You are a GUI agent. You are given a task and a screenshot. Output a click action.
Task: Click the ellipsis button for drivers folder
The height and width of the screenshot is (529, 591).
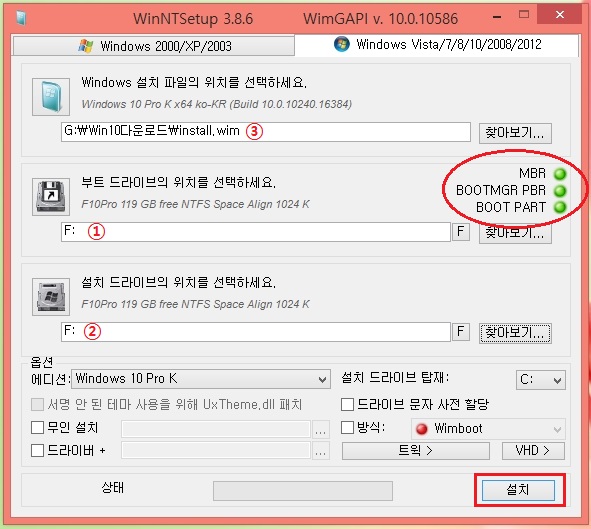point(321,451)
